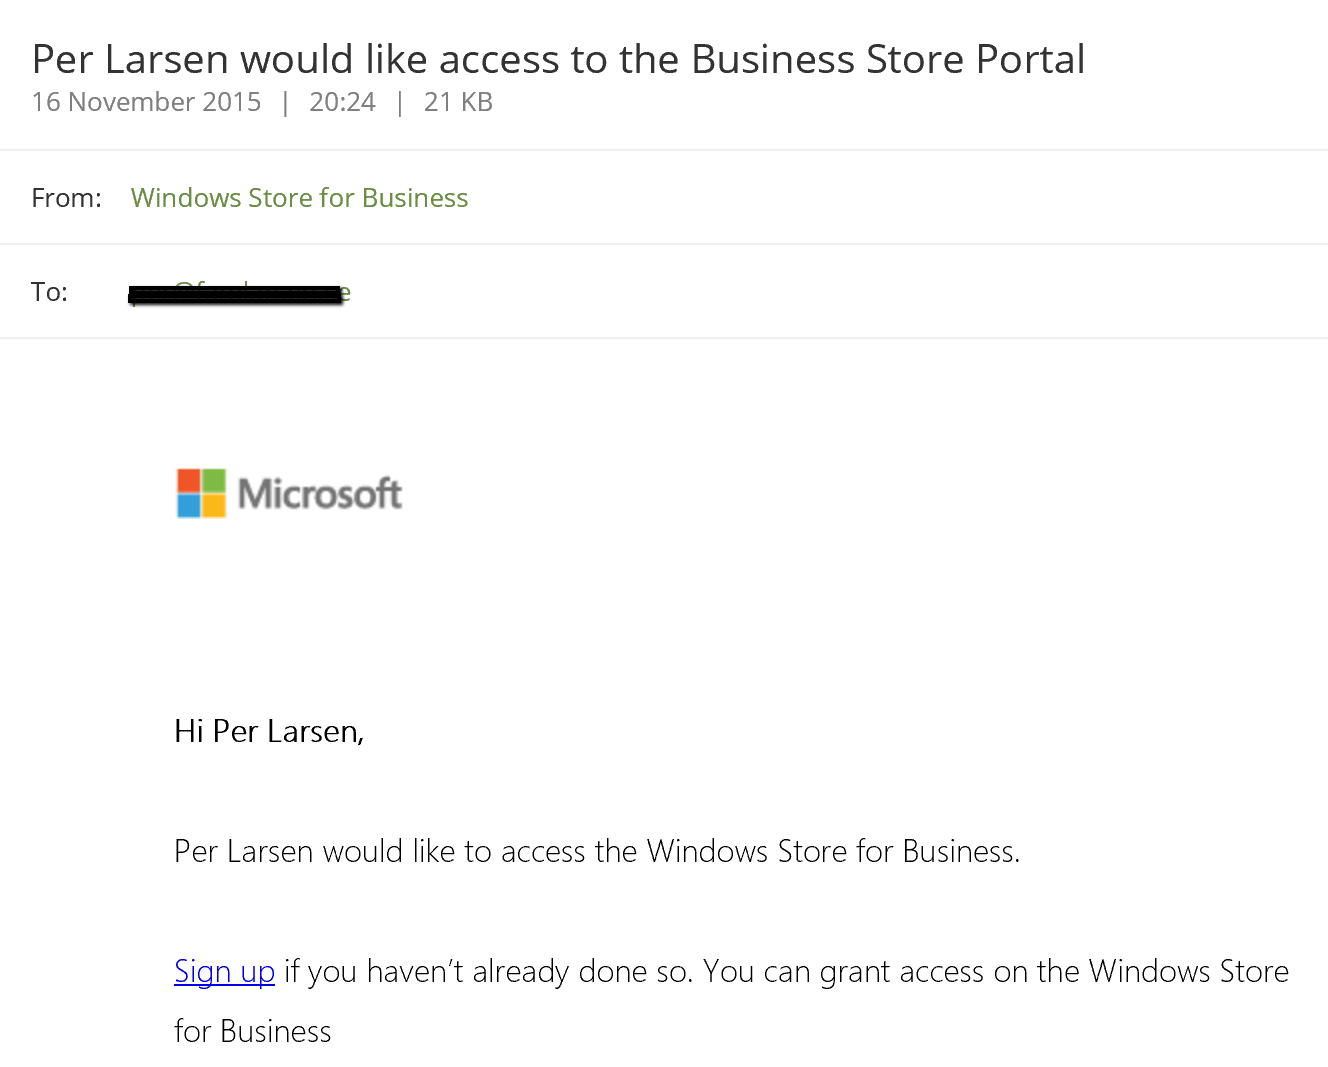Click the 21 KB message size
Image resolution: width=1328 pixels, height=1067 pixels.
[x=458, y=102]
